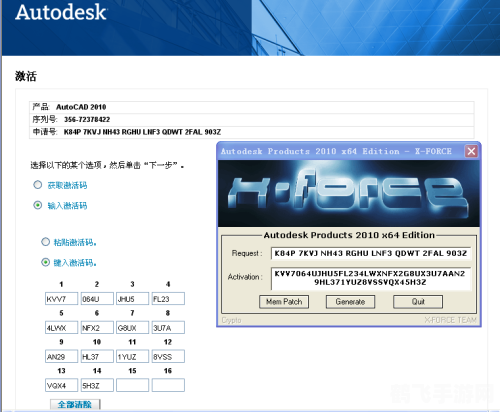This screenshot has height=412, width=500.
Task: Click activation code field 4 containing FL23
Action: pos(168,299)
